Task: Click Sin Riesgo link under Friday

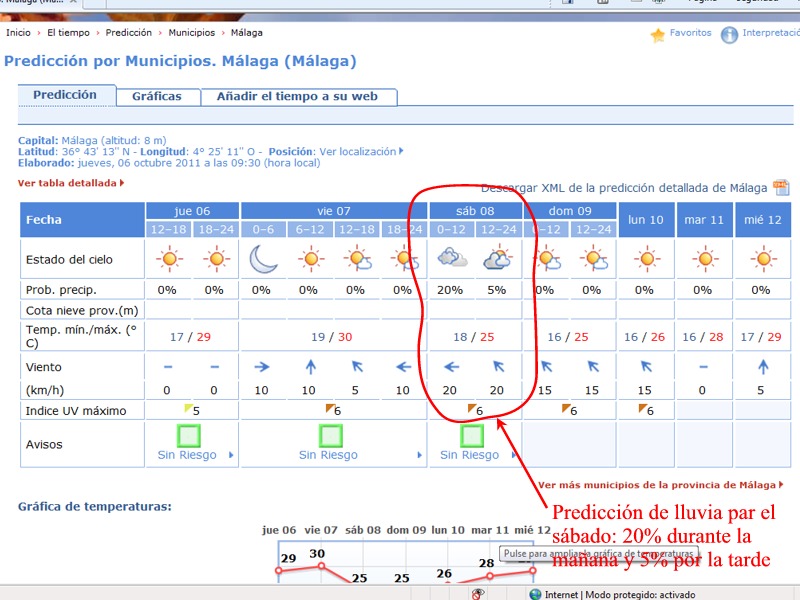Action: click(328, 455)
